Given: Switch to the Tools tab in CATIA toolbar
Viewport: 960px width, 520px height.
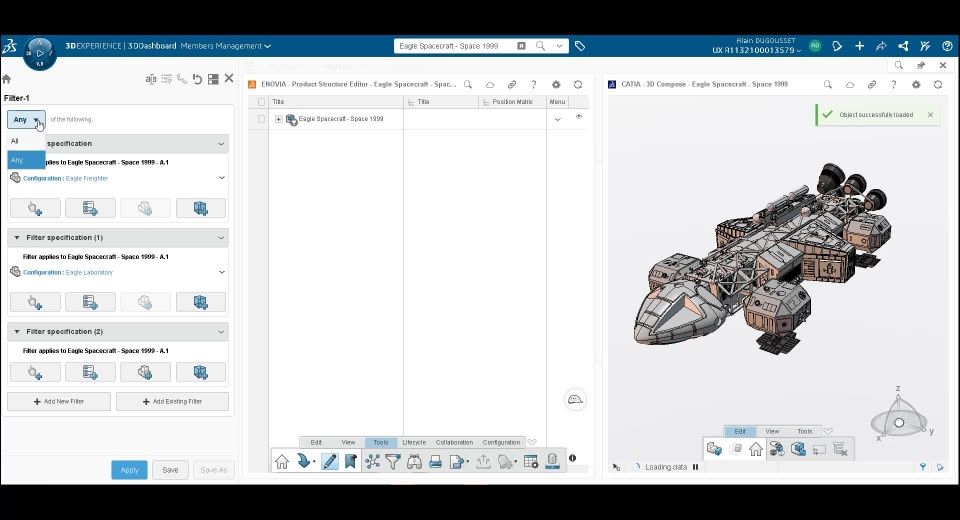Looking at the screenshot, I should coord(804,431).
